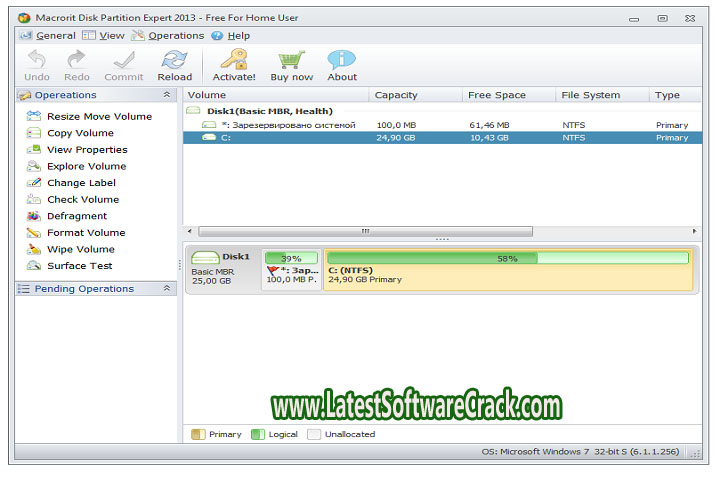Click the scrollbar right arrow
This screenshot has height=480, width=720.
(694, 231)
